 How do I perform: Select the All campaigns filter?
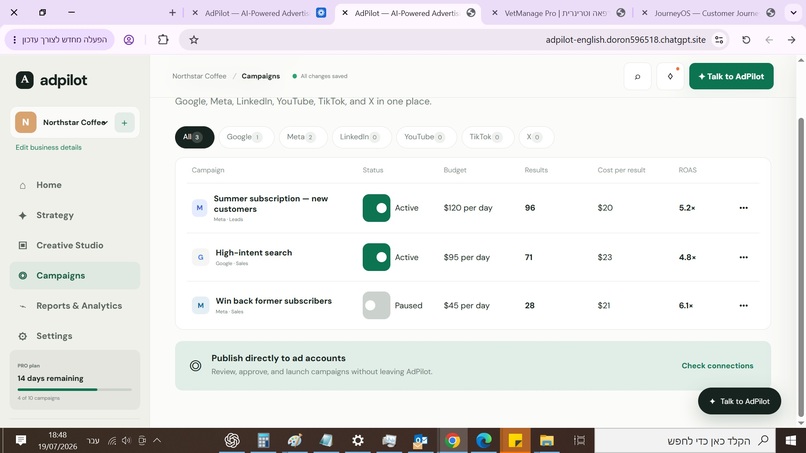tap(194, 137)
